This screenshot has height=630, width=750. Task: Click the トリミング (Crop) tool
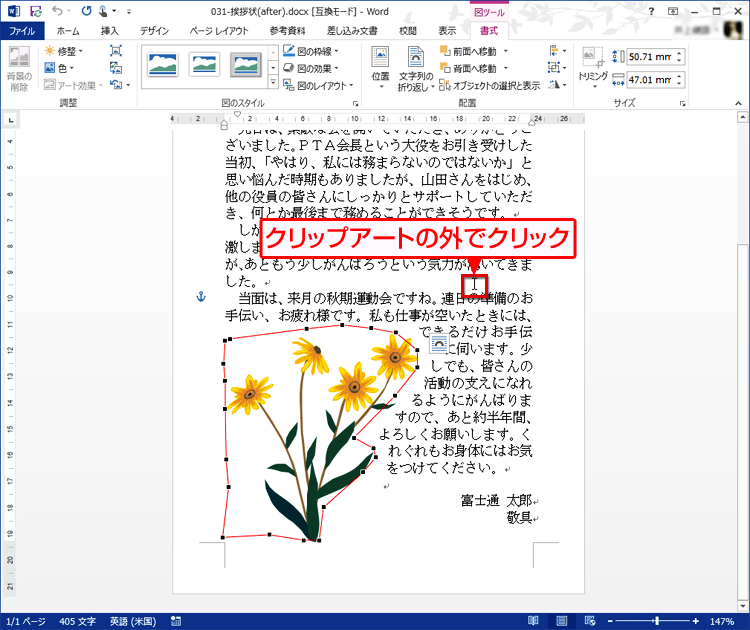pos(593,68)
